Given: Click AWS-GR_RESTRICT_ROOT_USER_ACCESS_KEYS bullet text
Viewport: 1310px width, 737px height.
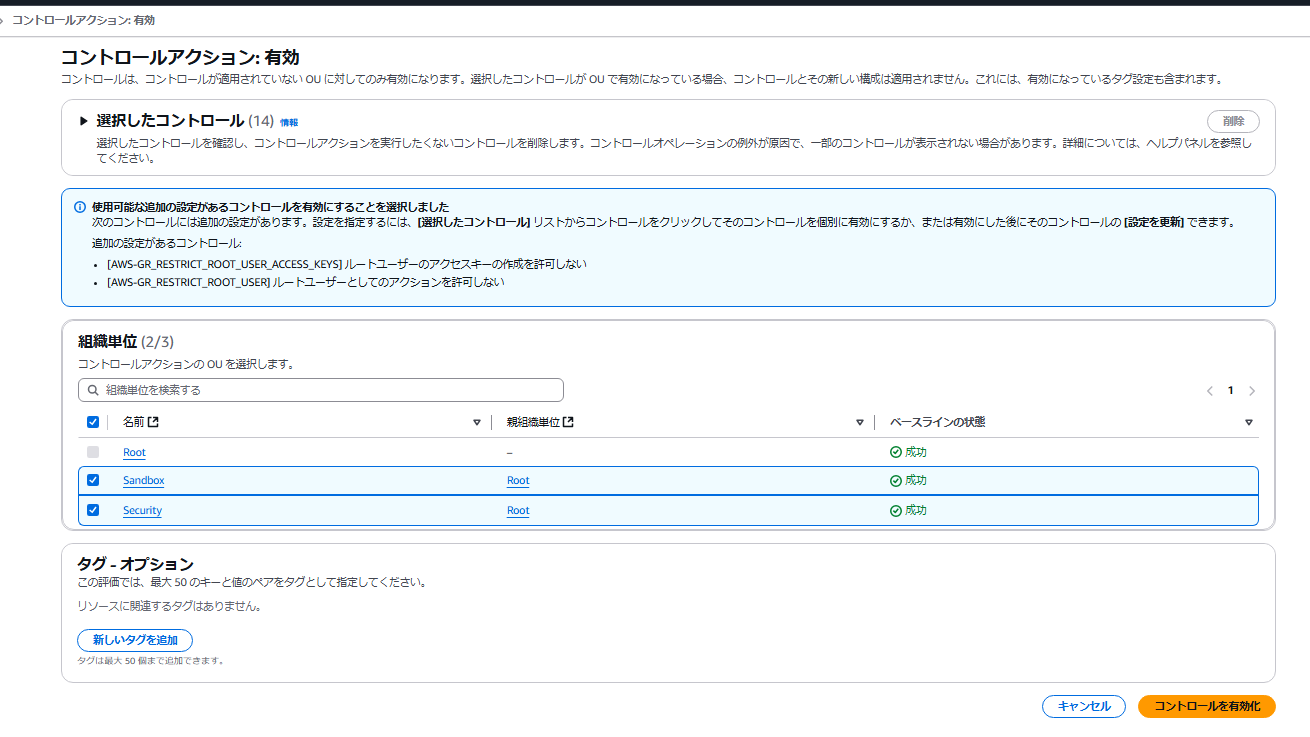Looking at the screenshot, I should click(x=346, y=265).
